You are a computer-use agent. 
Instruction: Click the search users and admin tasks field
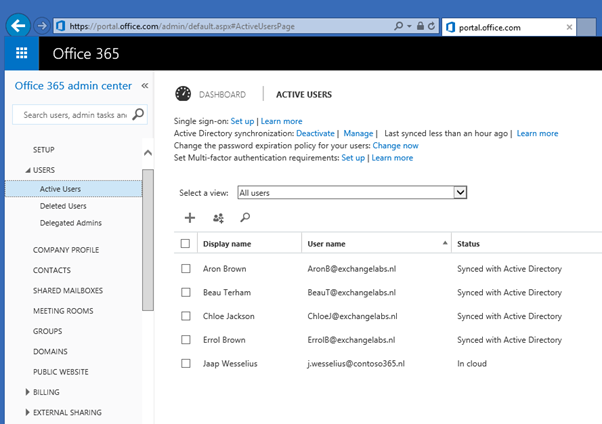click(74, 115)
